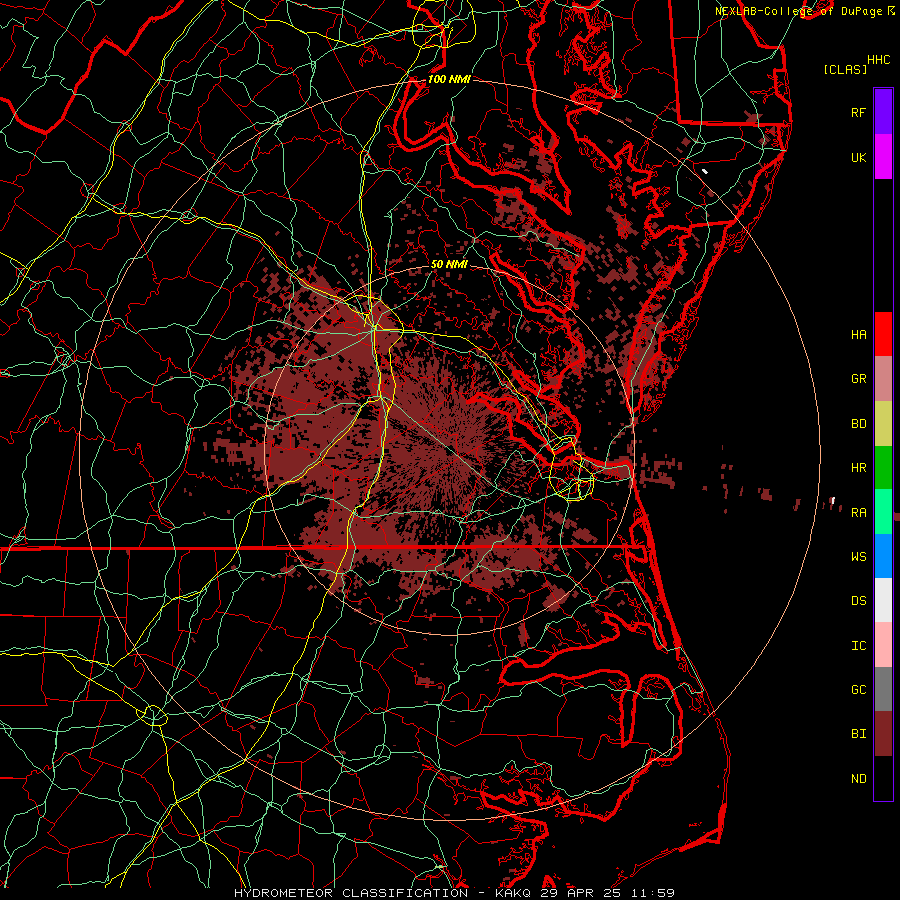Click the DS legend label
This screenshot has width=900, height=900.
858,601
